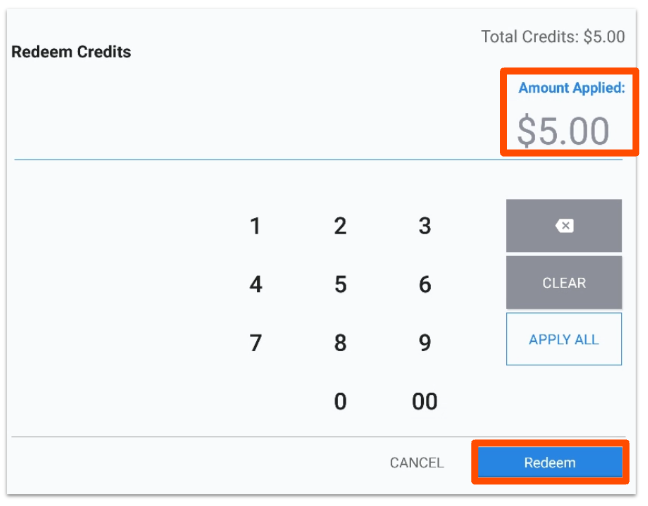Enter digit 8 on the keypad
Image resolution: width=648 pixels, height=506 pixels.
[x=340, y=344]
